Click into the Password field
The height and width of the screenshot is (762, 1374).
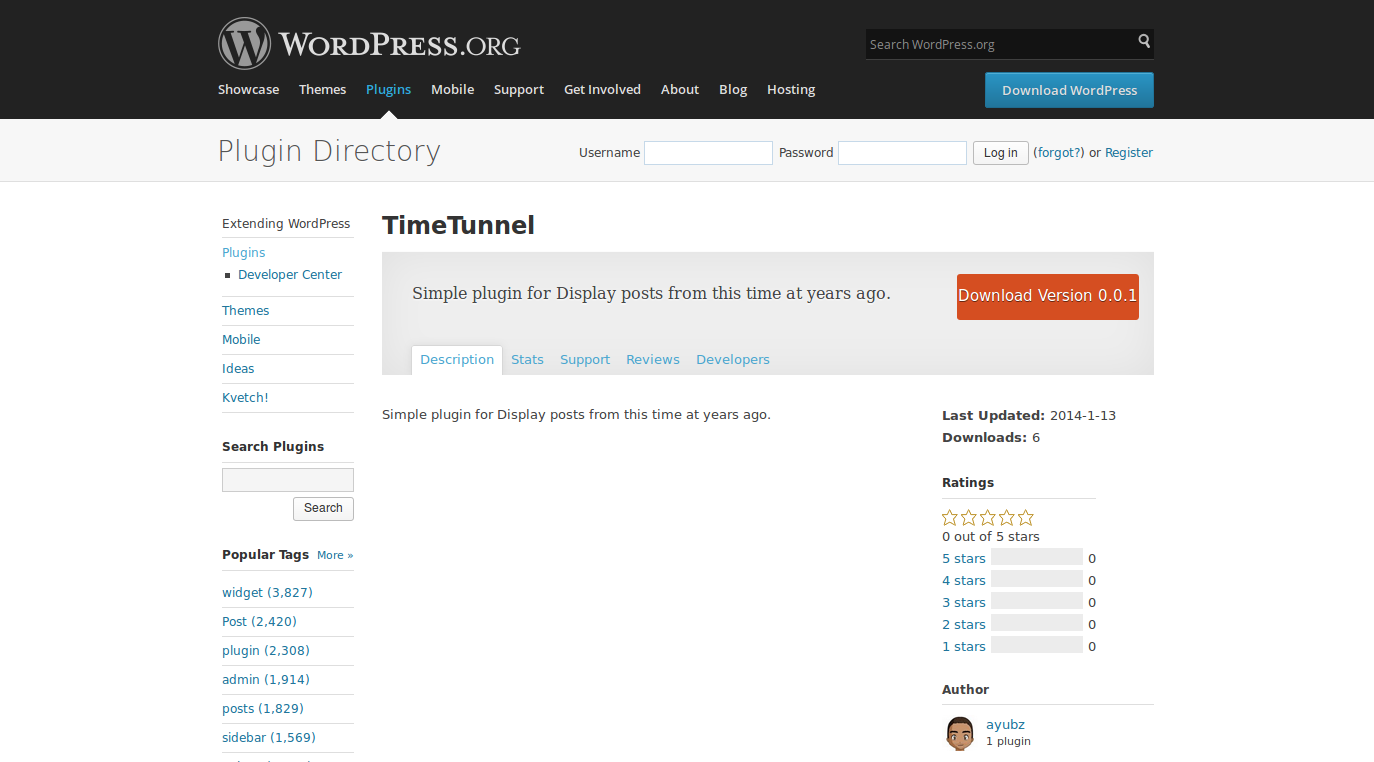902,153
